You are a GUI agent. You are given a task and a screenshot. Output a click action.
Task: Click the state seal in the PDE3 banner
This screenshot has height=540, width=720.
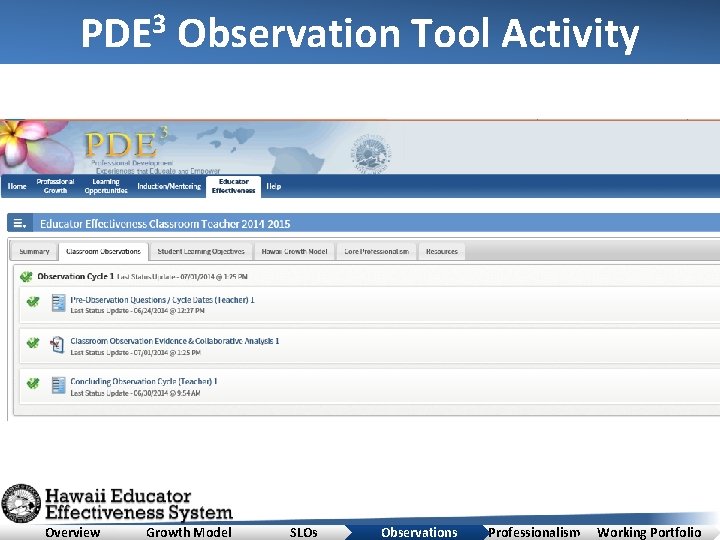pos(371,154)
